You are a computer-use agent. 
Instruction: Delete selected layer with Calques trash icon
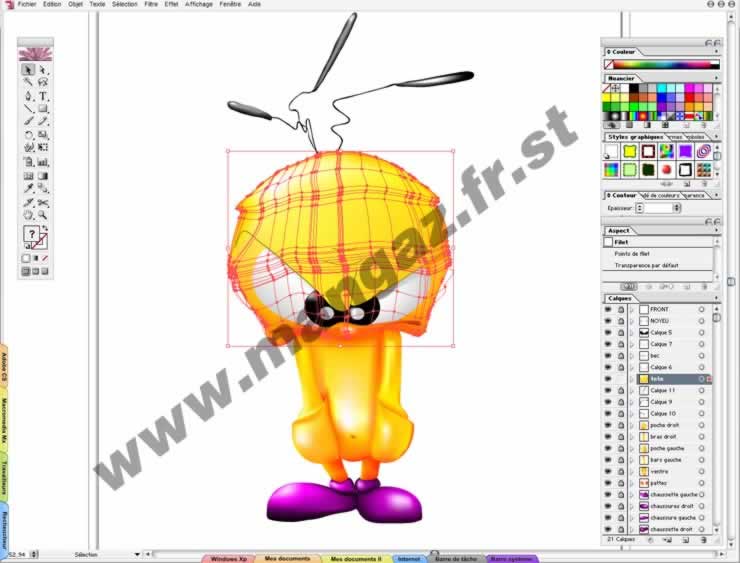(704, 540)
